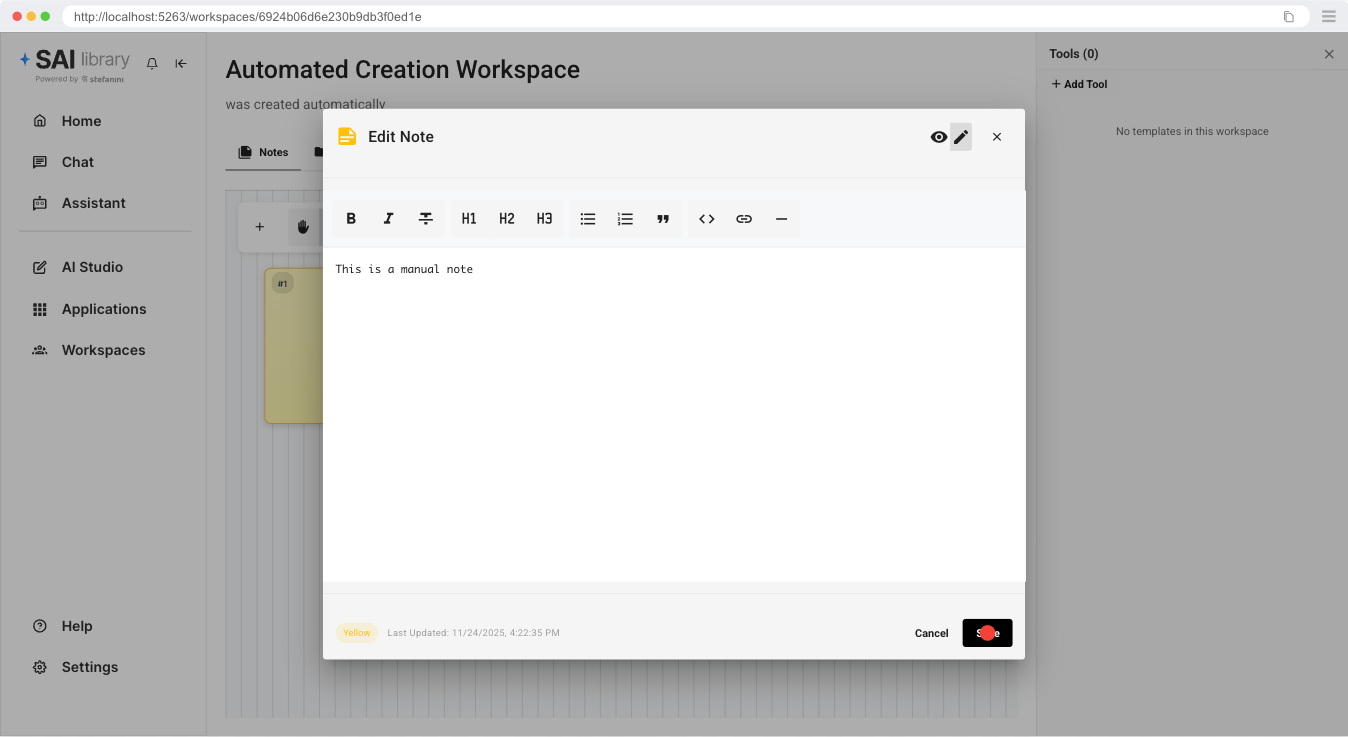The image size is (1348, 737).
Task: Toggle bold formatting in note toolbar
Action: 351,219
